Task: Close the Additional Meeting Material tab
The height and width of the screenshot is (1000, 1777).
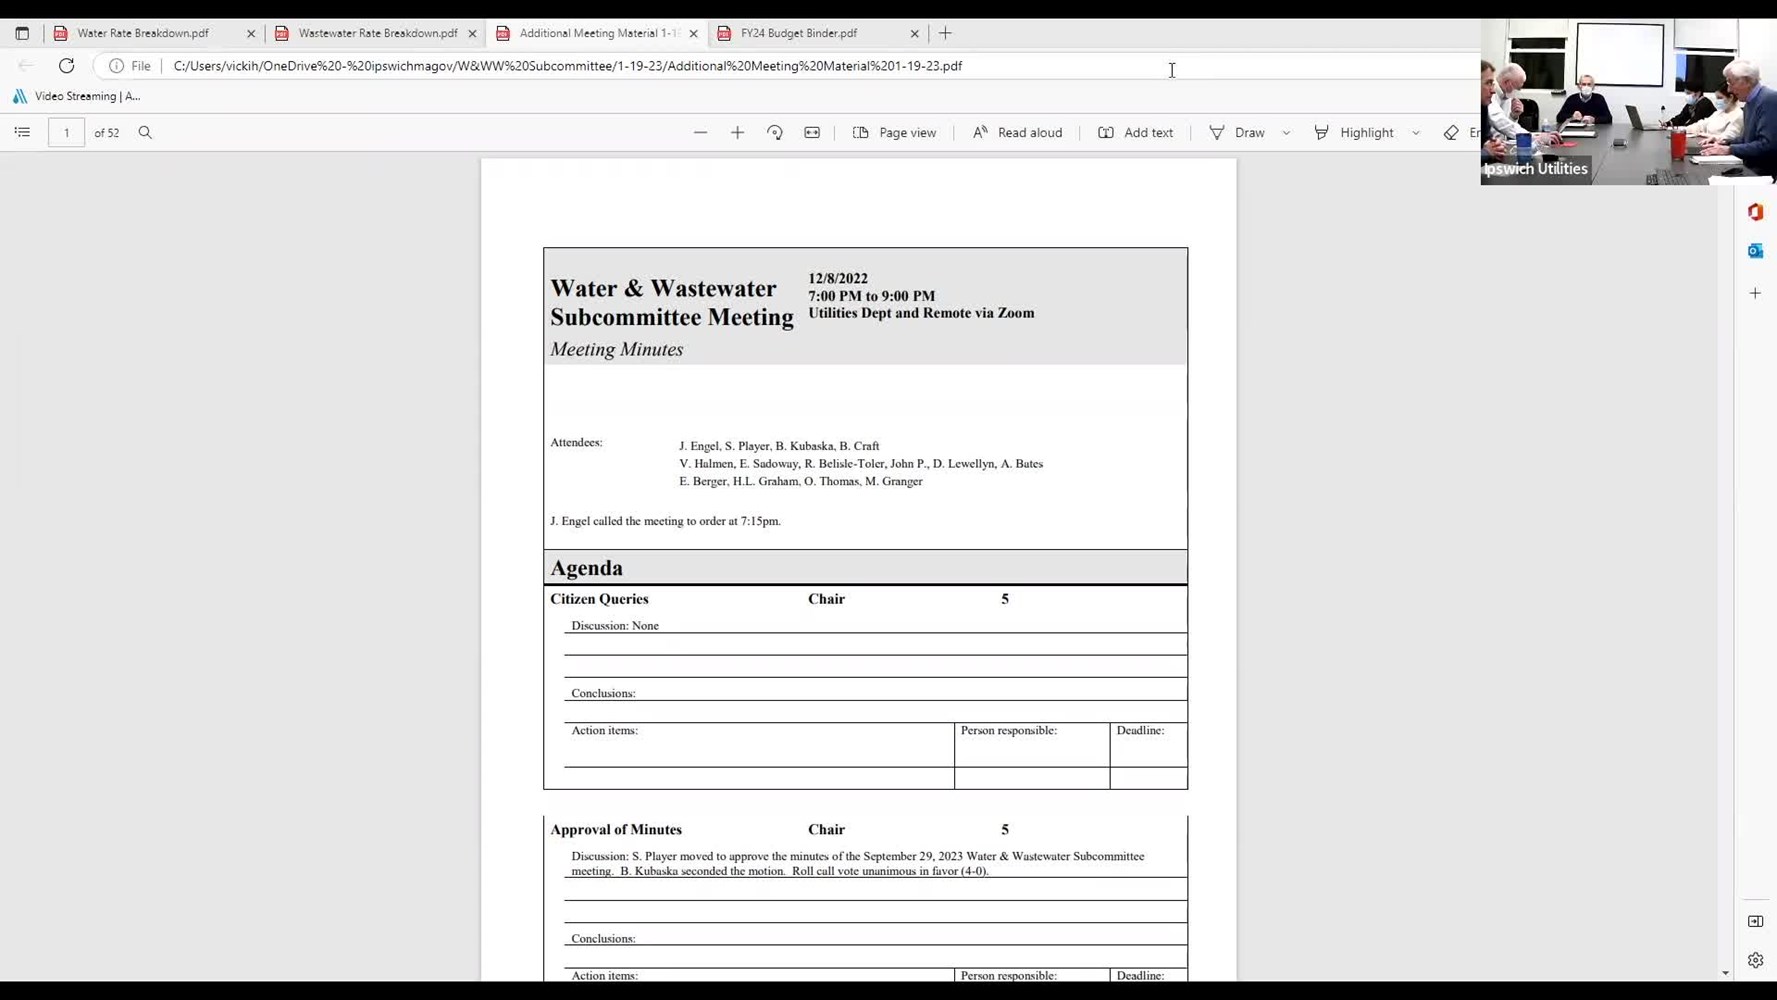Action: click(694, 33)
